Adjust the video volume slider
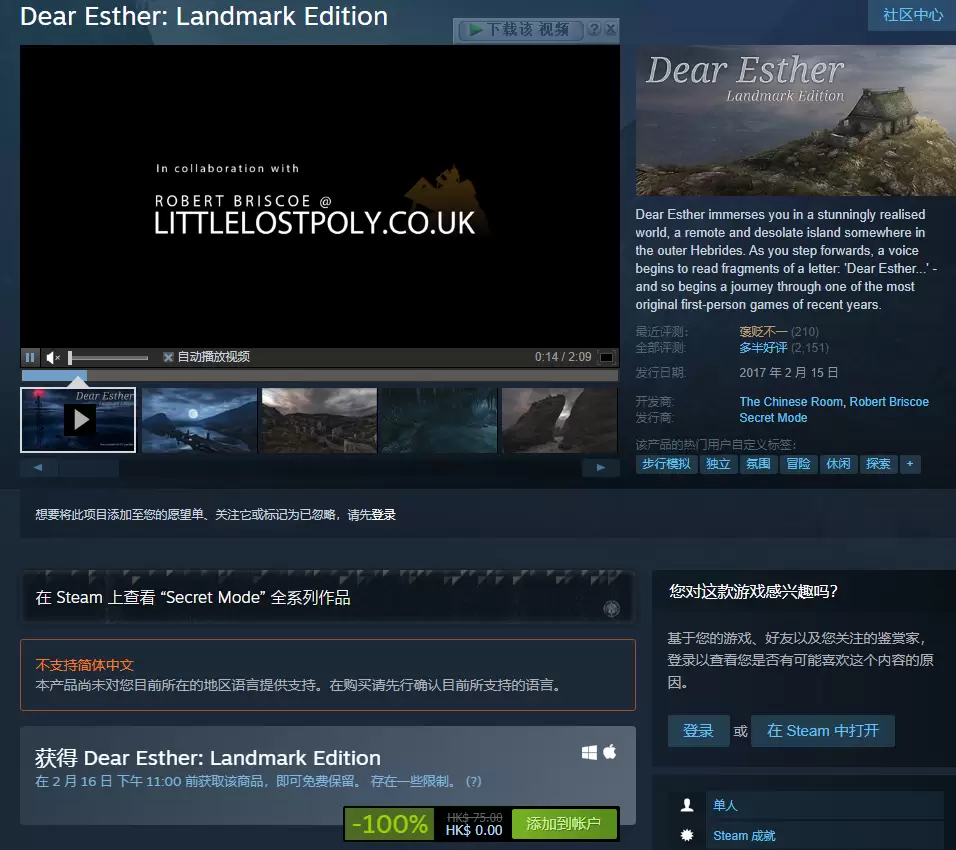956x850 pixels. (x=108, y=357)
